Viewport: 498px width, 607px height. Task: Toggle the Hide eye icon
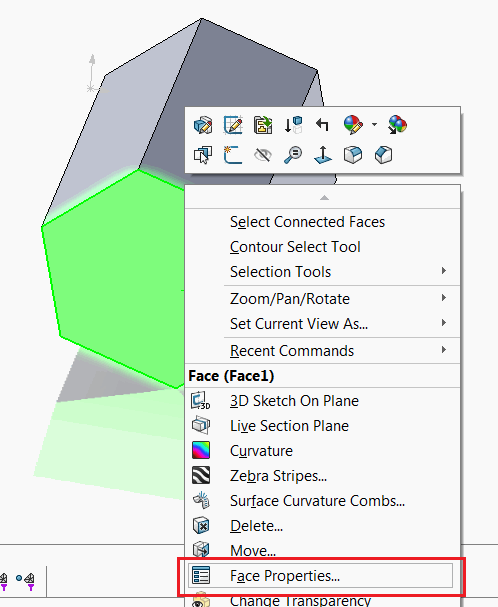[x=263, y=155]
